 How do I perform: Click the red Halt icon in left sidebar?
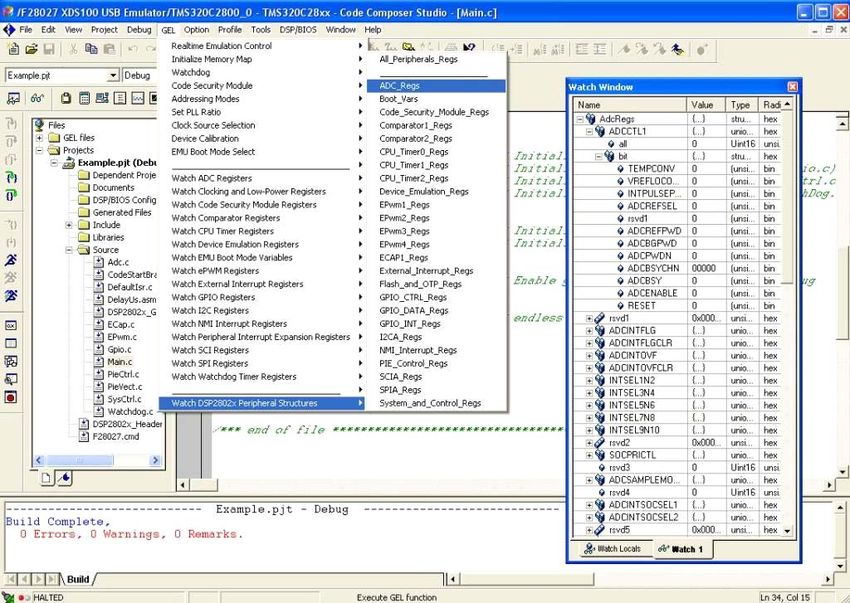tap(11, 397)
